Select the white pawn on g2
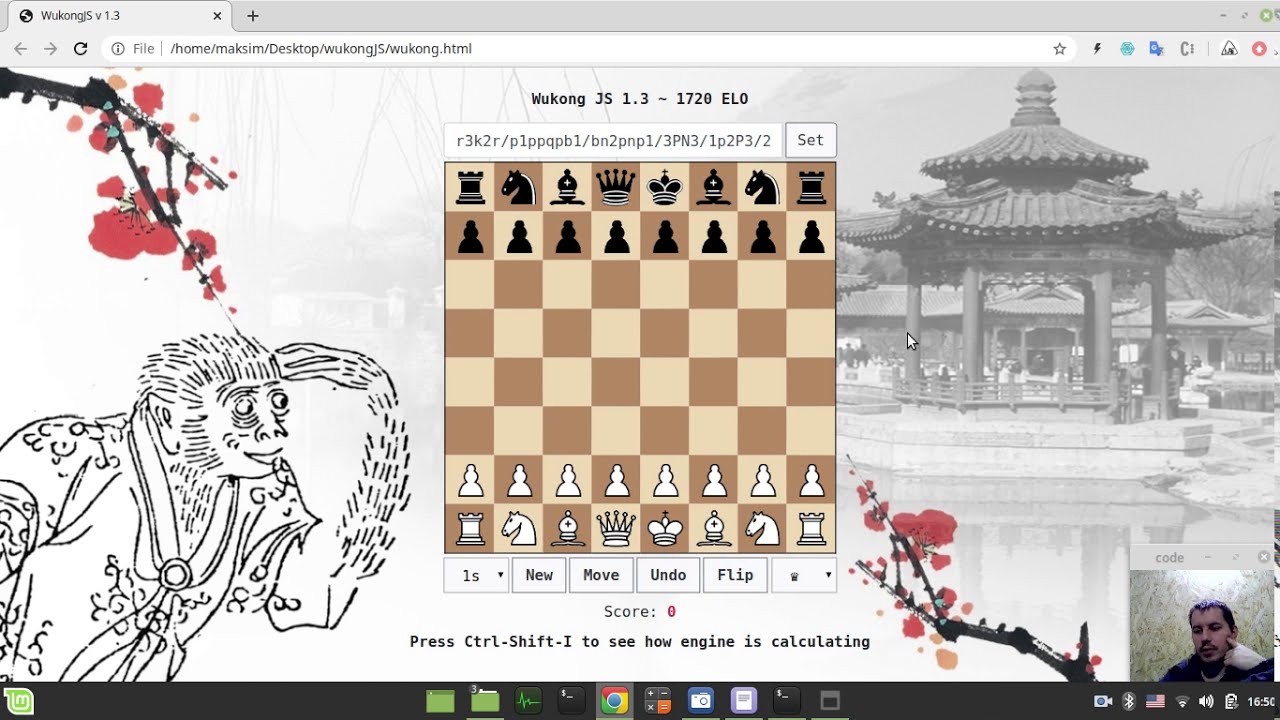 point(763,480)
